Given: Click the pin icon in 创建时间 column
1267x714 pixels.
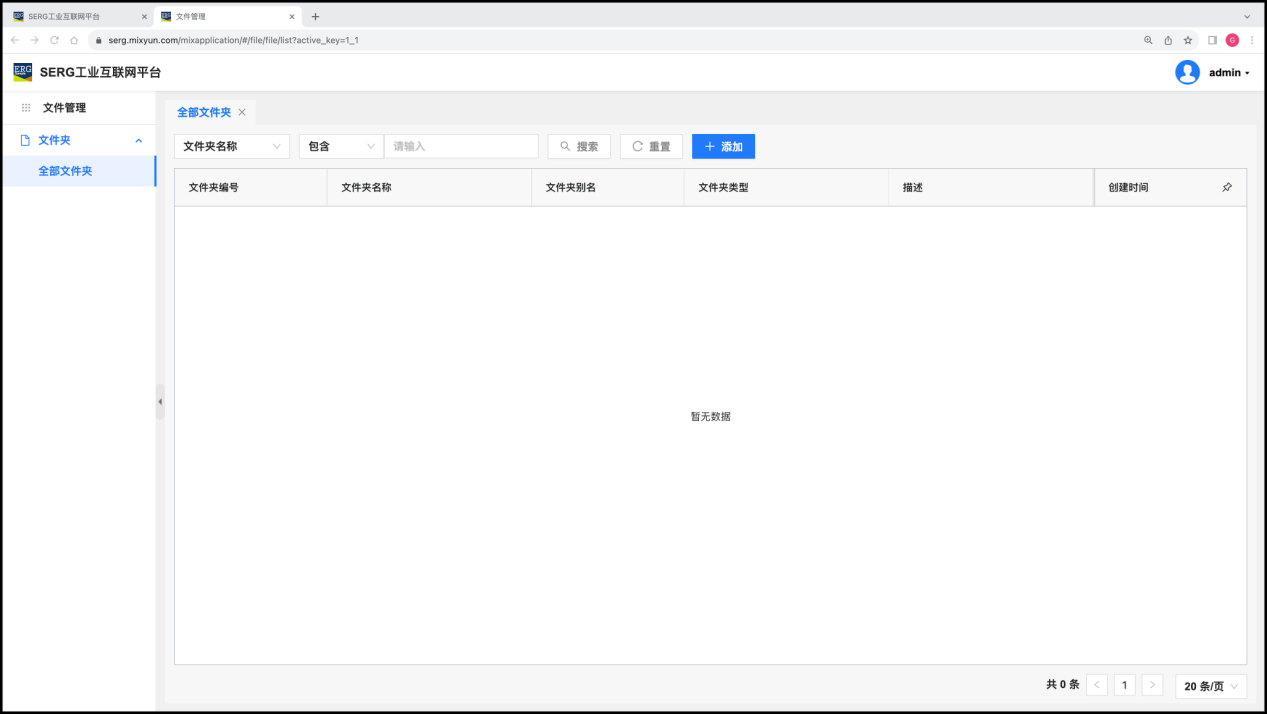Looking at the screenshot, I should (1227, 187).
